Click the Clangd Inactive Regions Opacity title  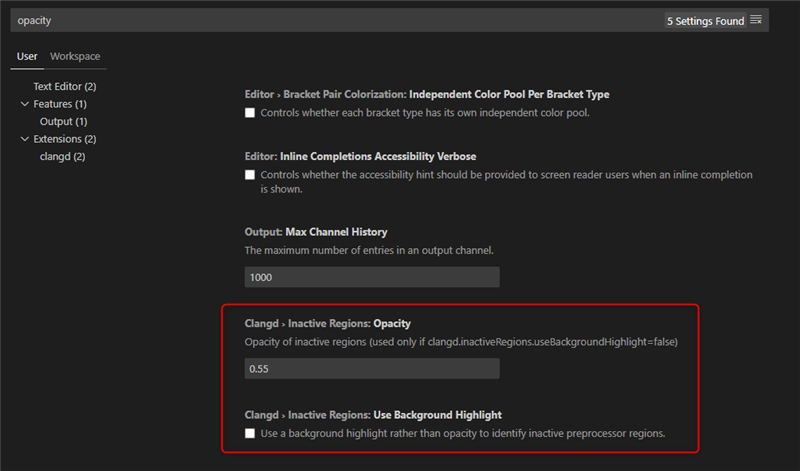click(328, 324)
